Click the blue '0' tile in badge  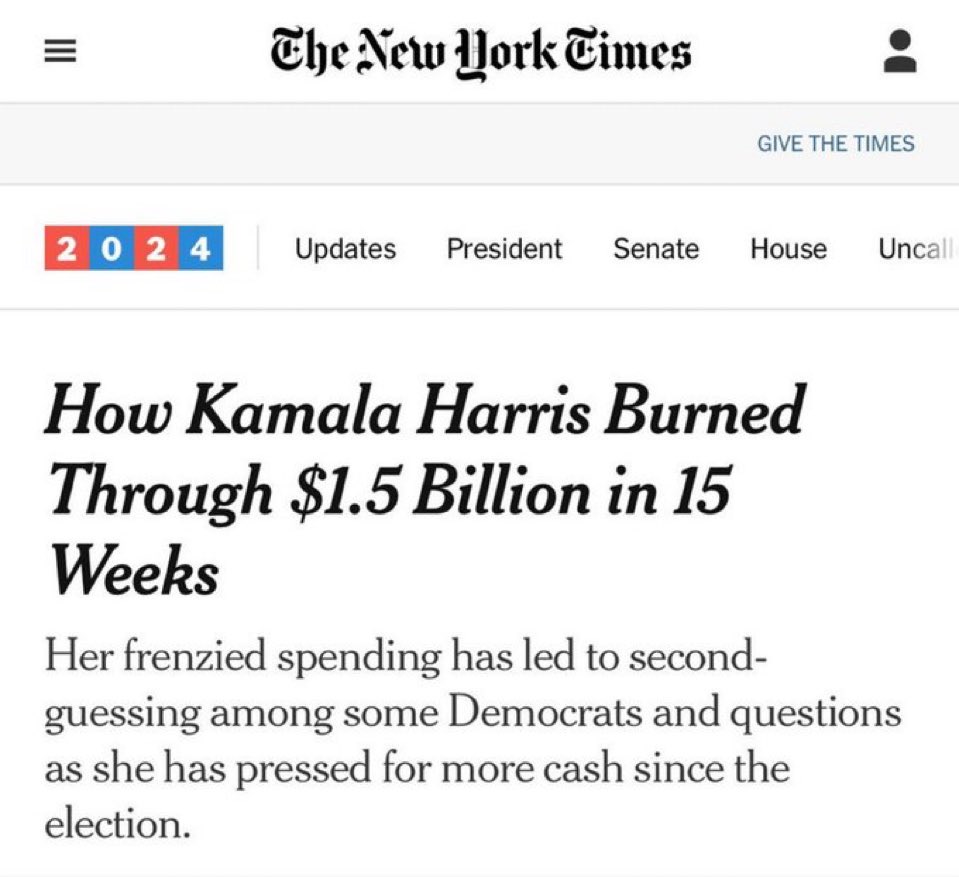[111, 248]
